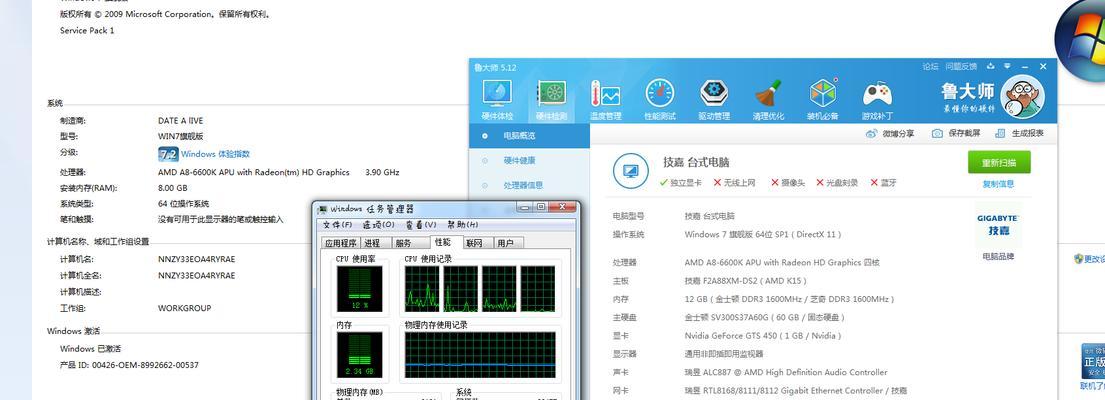Open Windows 体验指数 link
This screenshot has width=1105, height=400.
(215, 154)
